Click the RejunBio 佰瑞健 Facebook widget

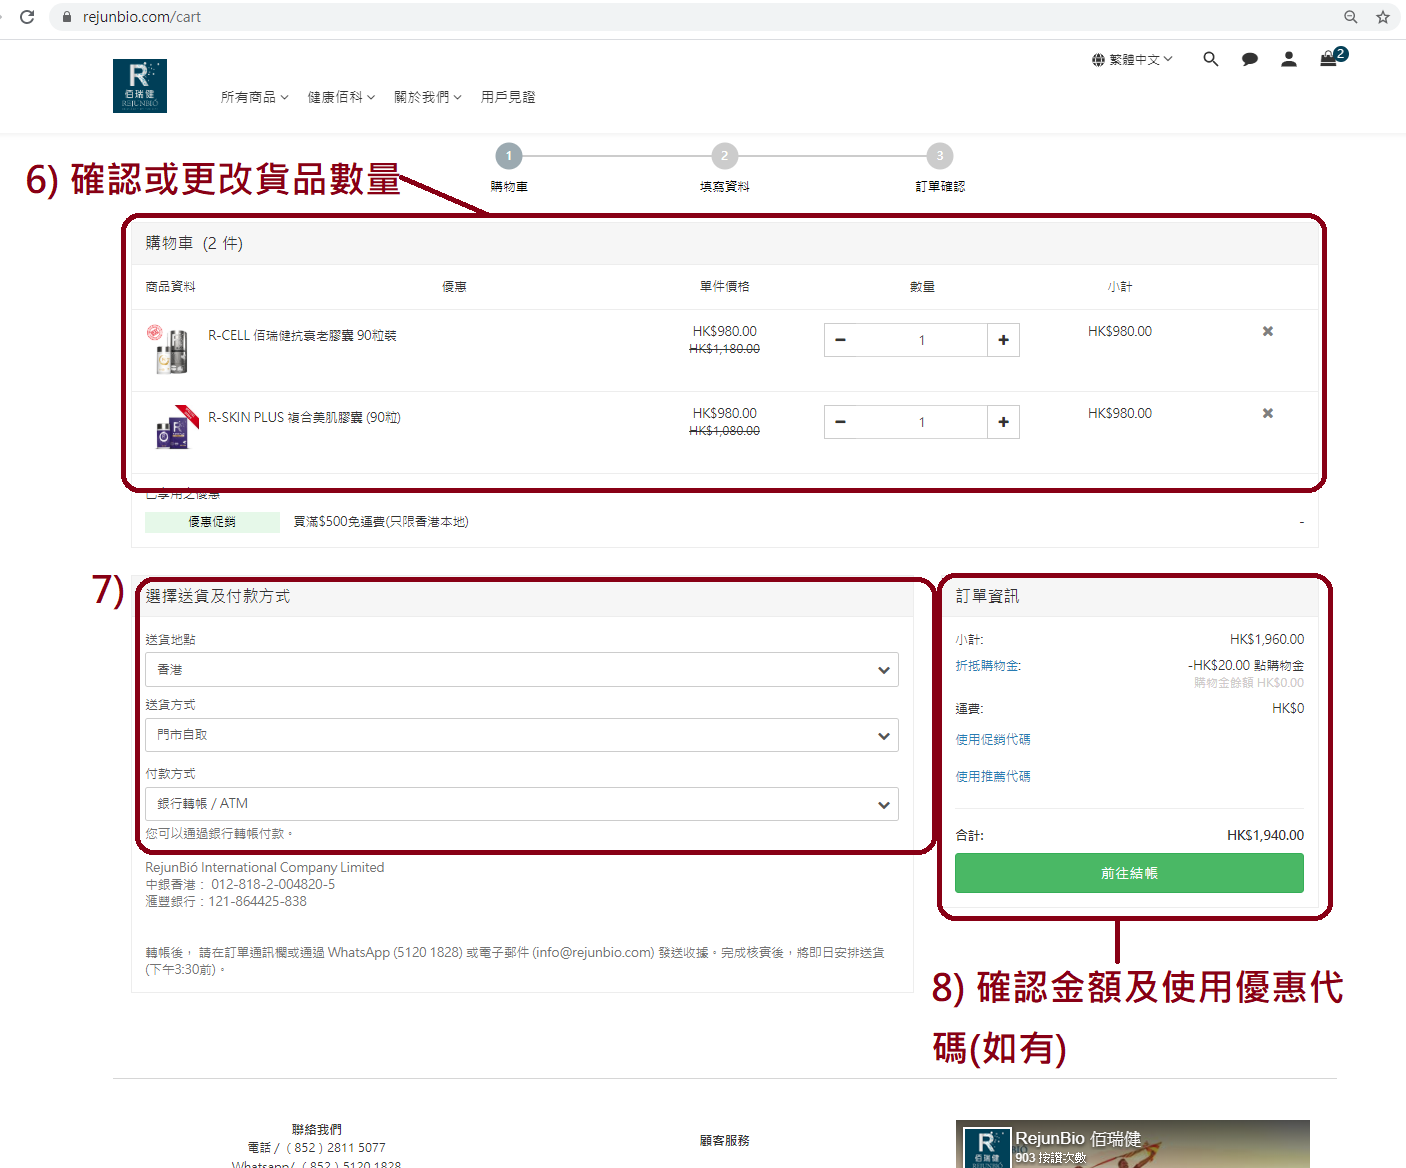(x=1133, y=1144)
